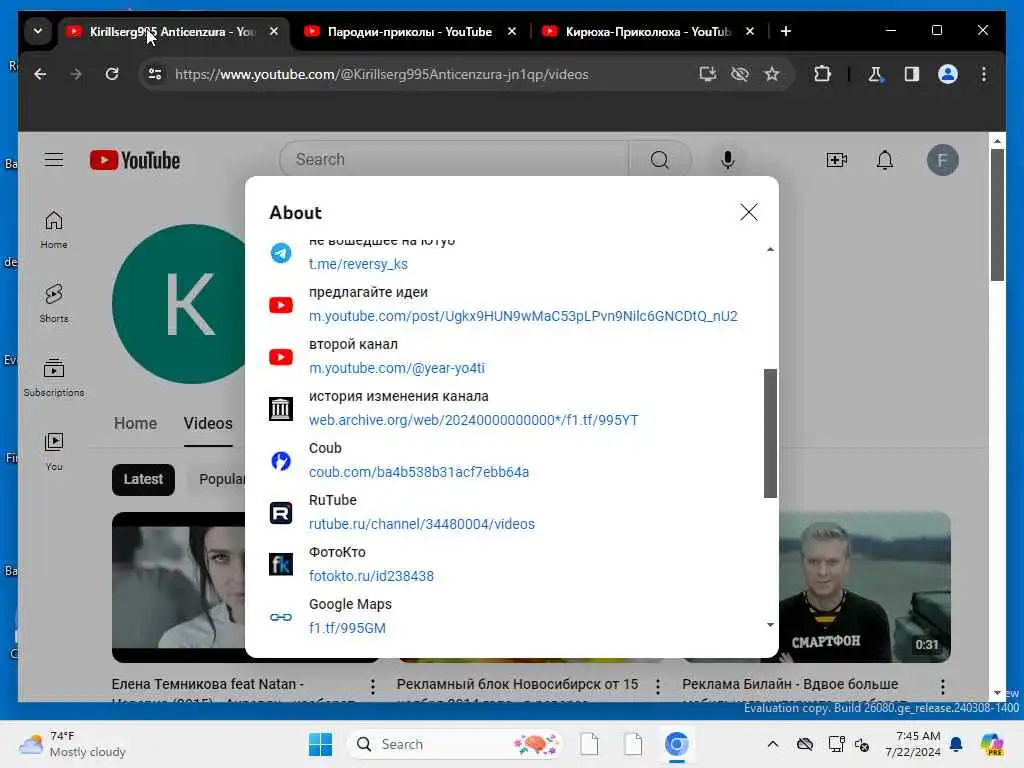The height and width of the screenshot is (768, 1024).
Task: Open the Реклама Билайн video thumbnail
Action: [x=865, y=586]
